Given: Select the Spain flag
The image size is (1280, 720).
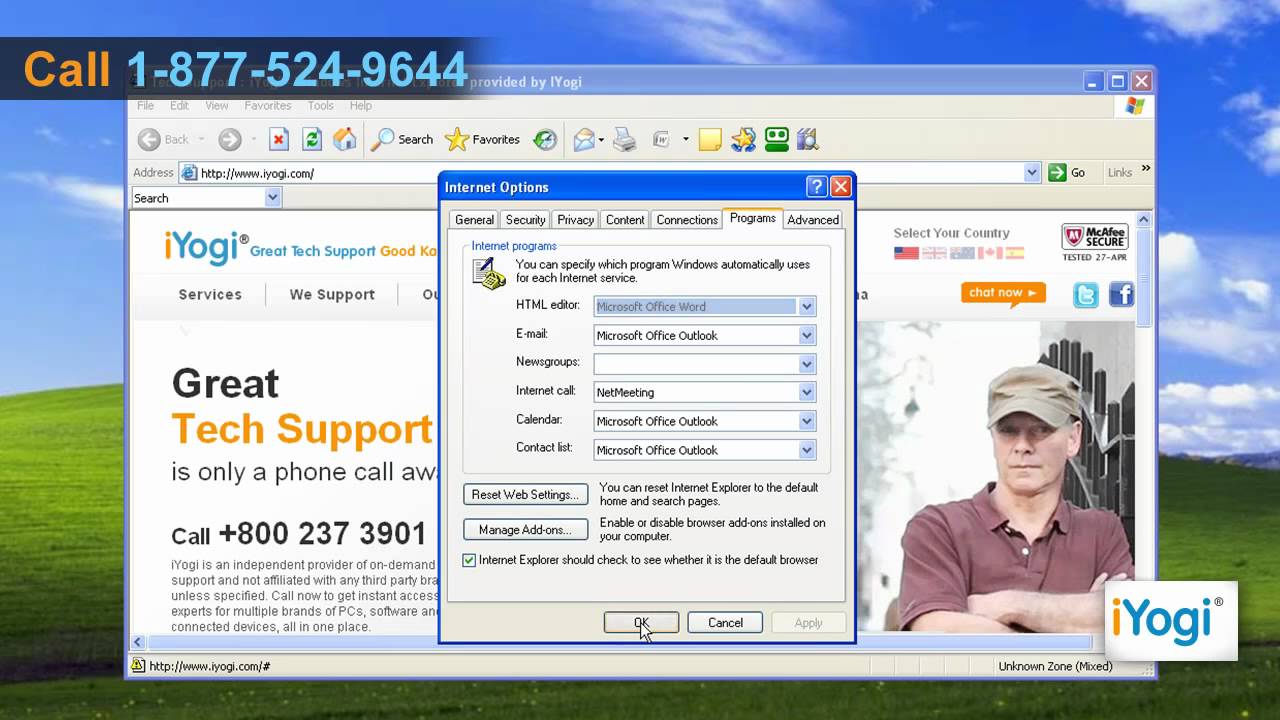Looking at the screenshot, I should pyautogui.click(x=1015, y=253).
